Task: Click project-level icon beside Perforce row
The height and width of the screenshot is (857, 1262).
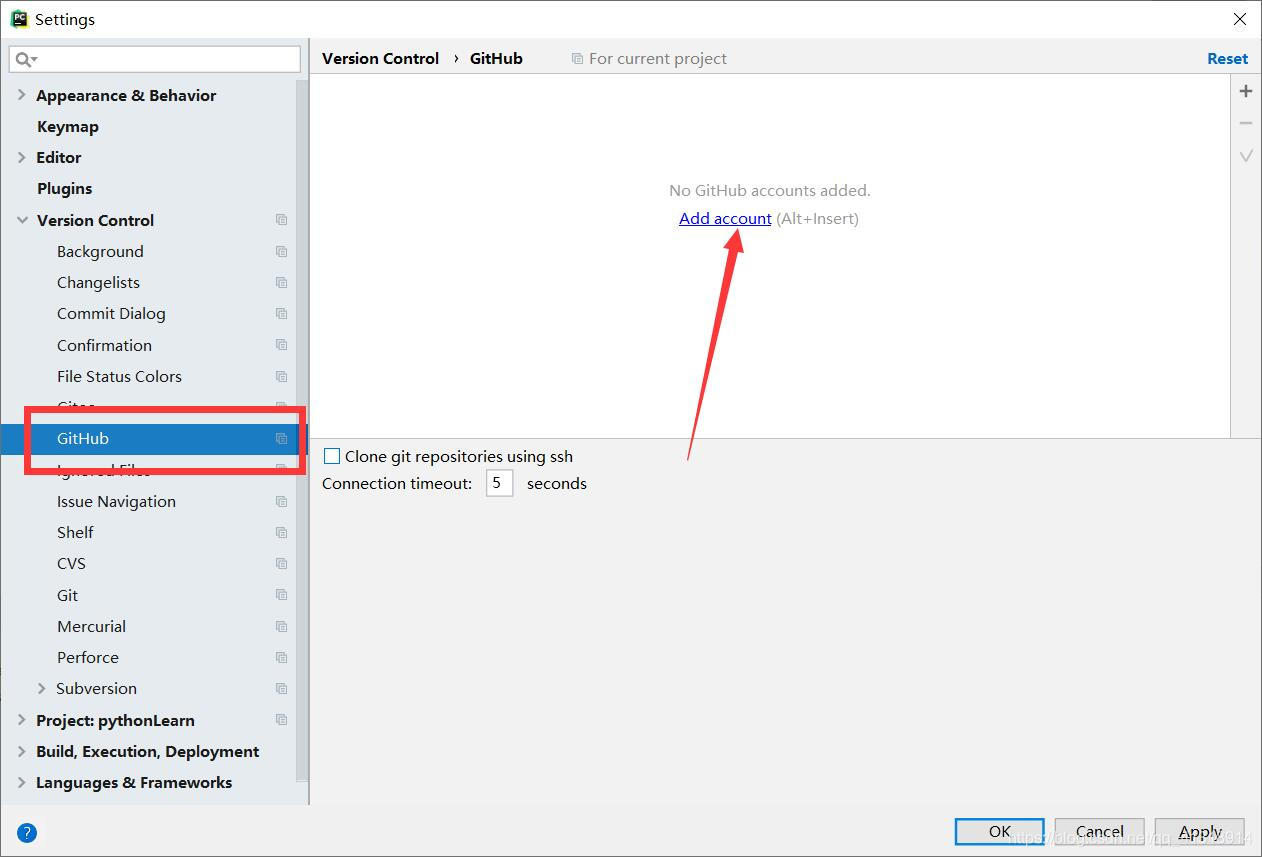Action: pos(282,658)
